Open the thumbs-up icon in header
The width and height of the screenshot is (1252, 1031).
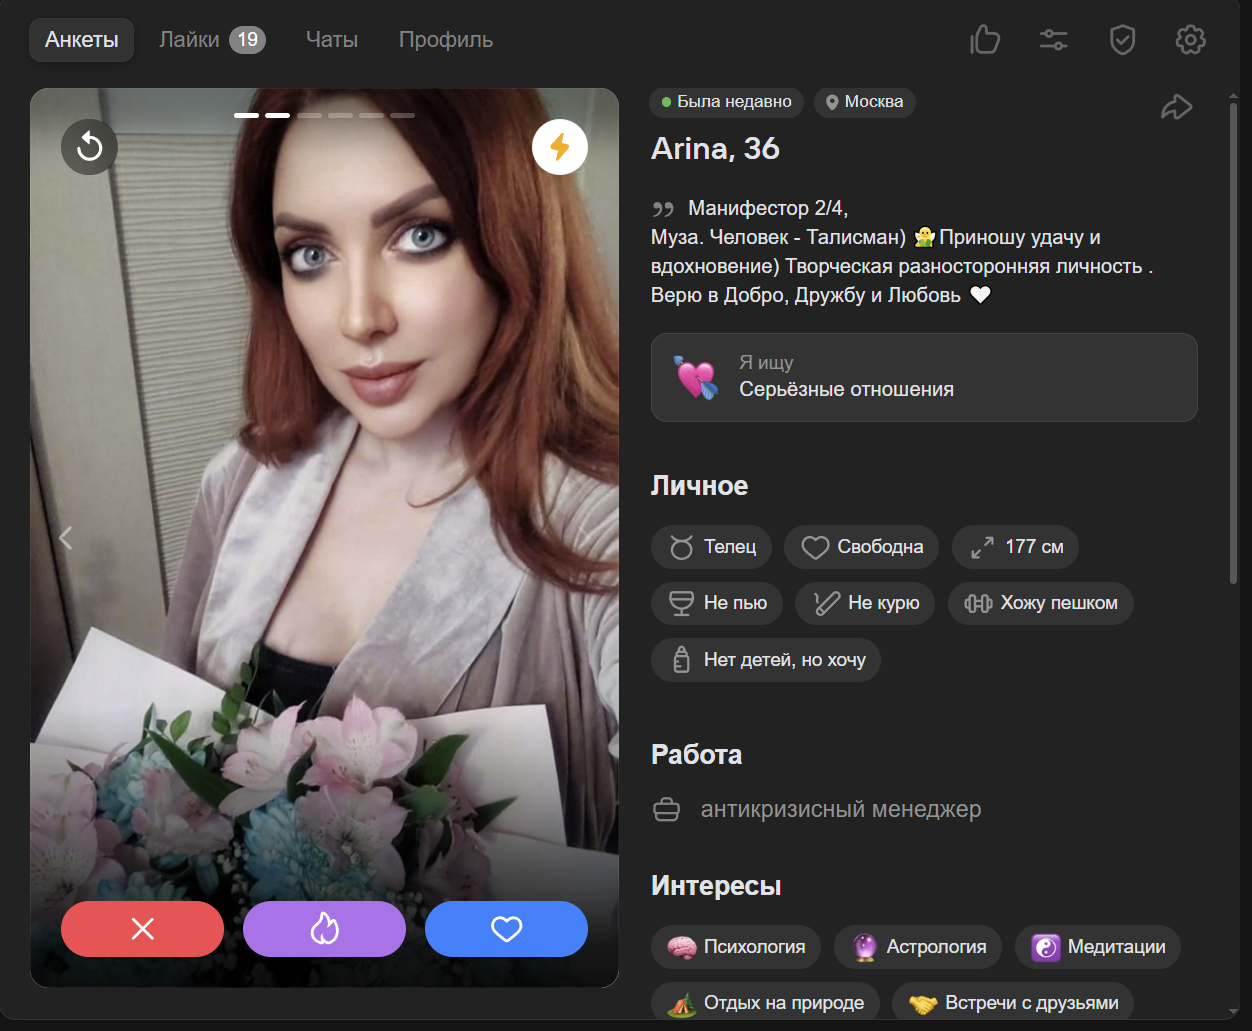point(985,40)
